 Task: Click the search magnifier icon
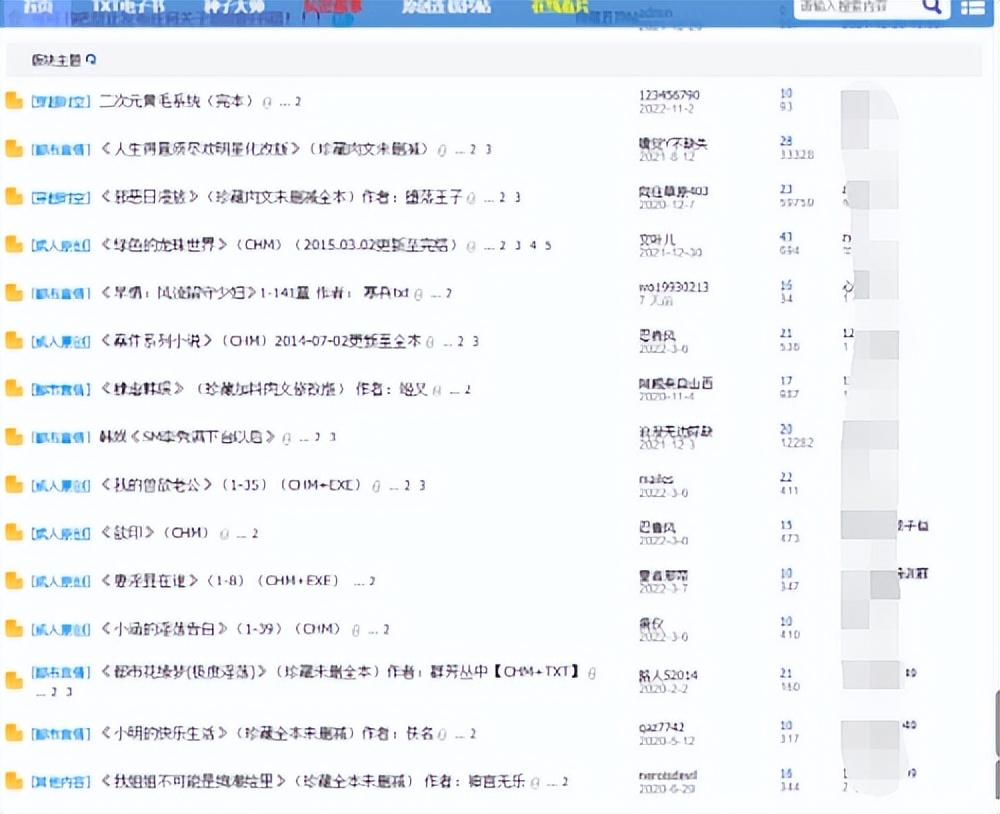931,7
